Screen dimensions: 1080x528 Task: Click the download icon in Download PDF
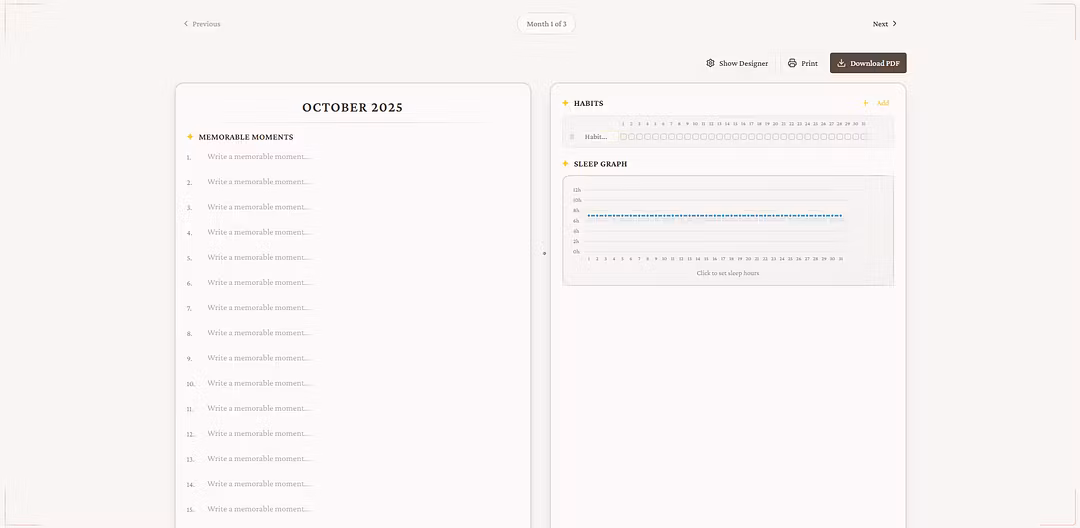coord(841,63)
